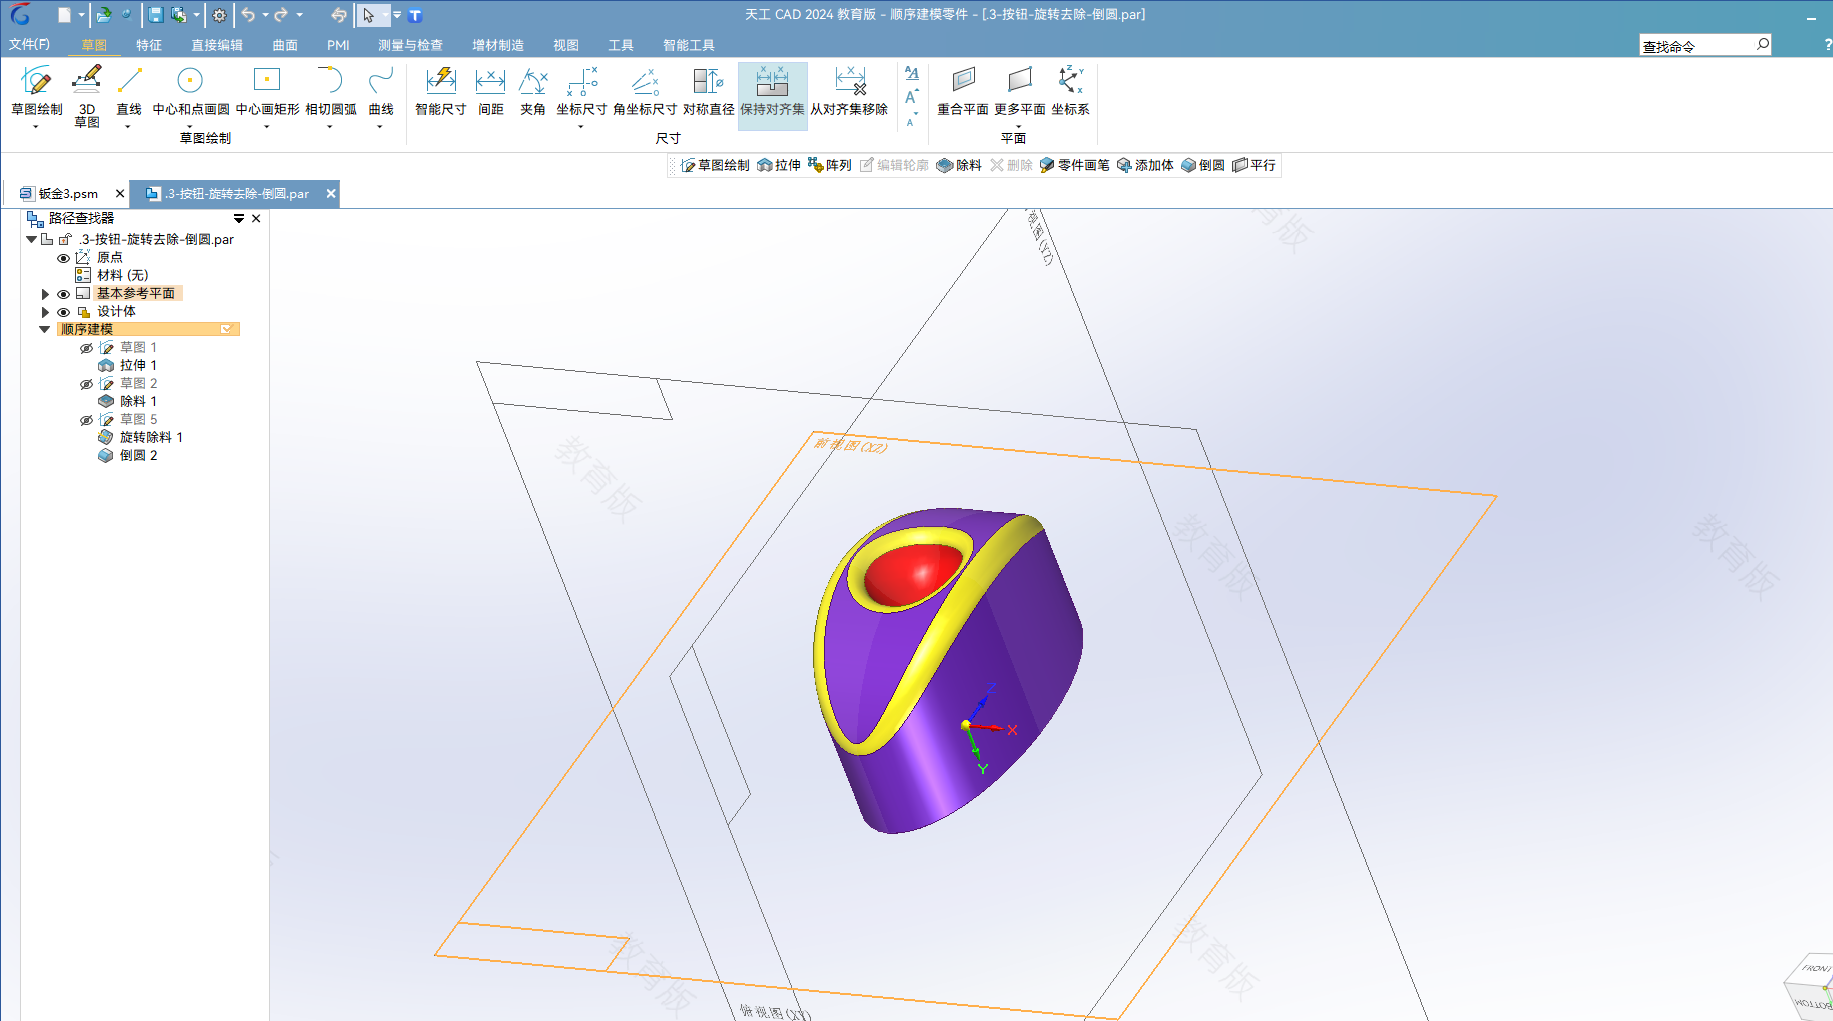Show 草图 2 using its eye icon
Viewport: 1833px width, 1021px height.
pos(87,384)
